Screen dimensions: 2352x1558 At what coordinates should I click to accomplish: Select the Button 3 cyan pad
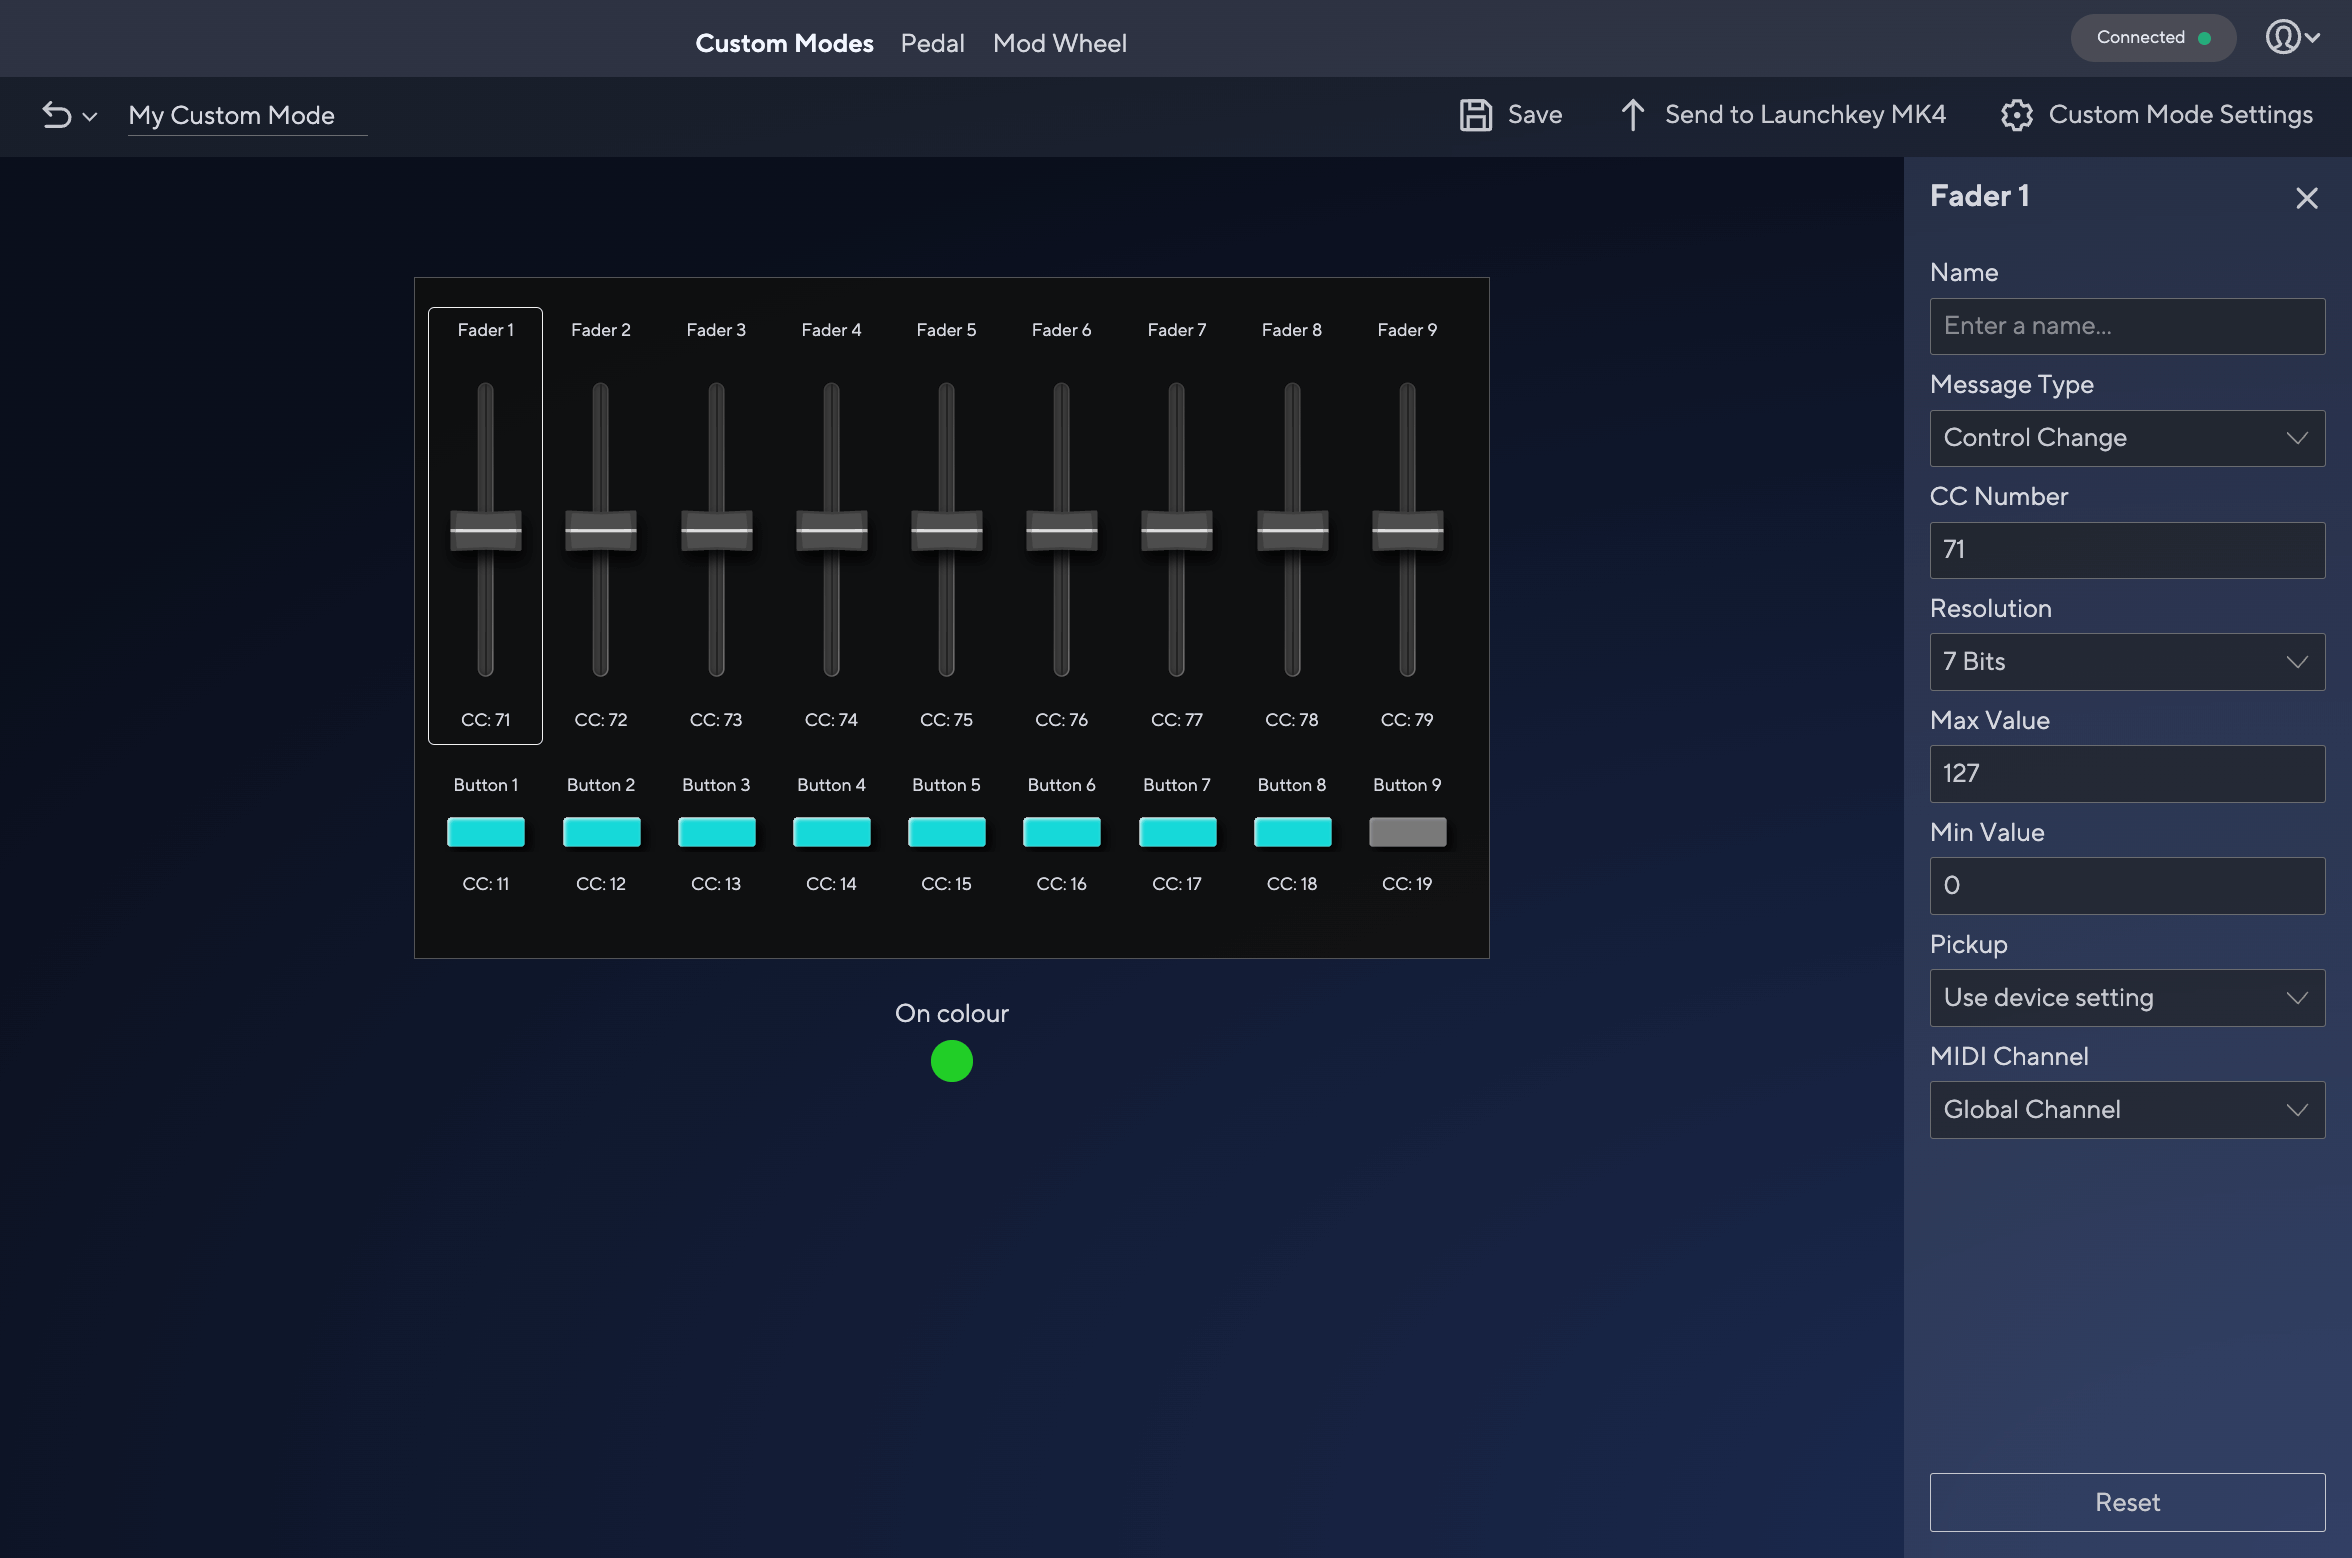(x=716, y=832)
